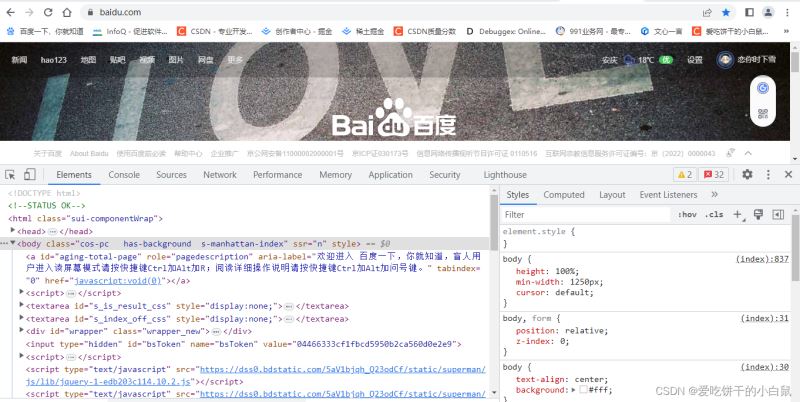The width and height of the screenshot is (800, 402).
Task: Click the bookmark star in address bar
Action: (726, 12)
